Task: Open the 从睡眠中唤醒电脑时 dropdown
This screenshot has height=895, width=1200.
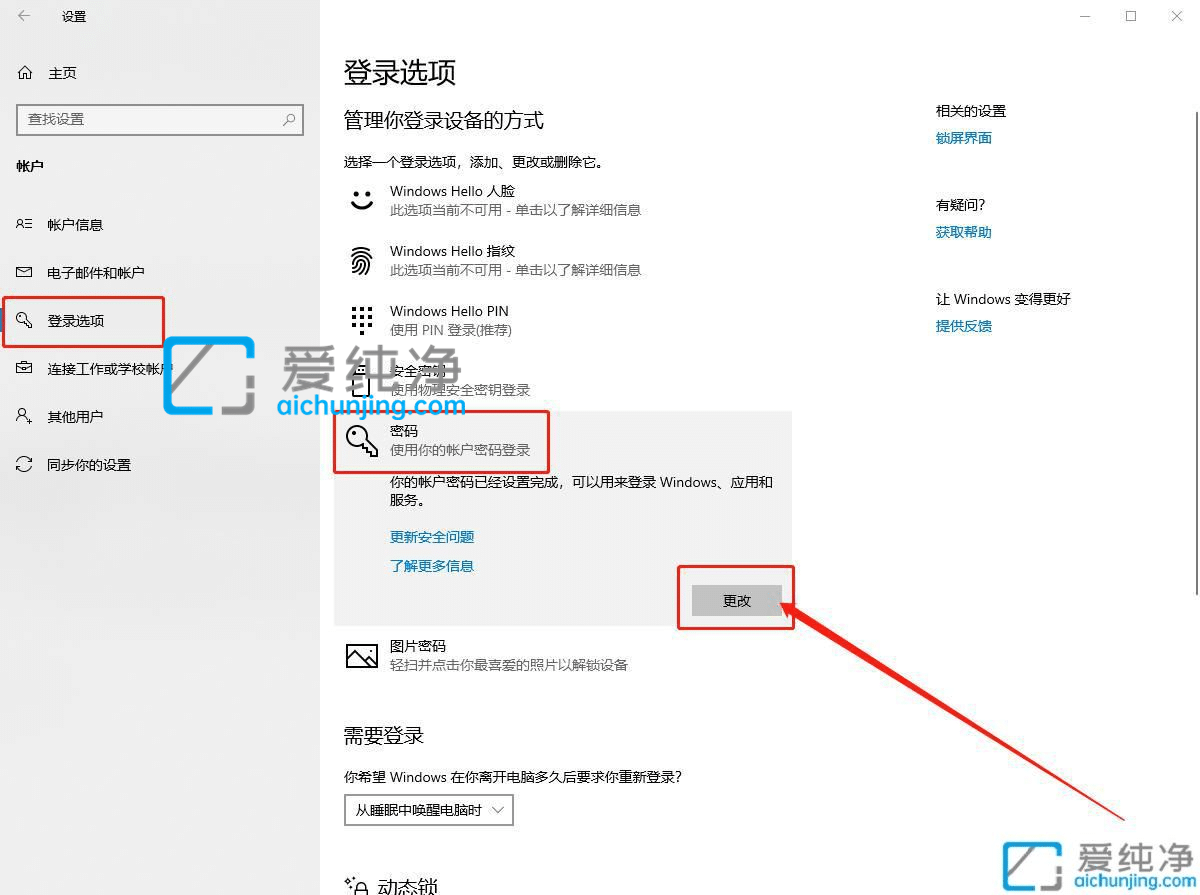Action: click(428, 810)
